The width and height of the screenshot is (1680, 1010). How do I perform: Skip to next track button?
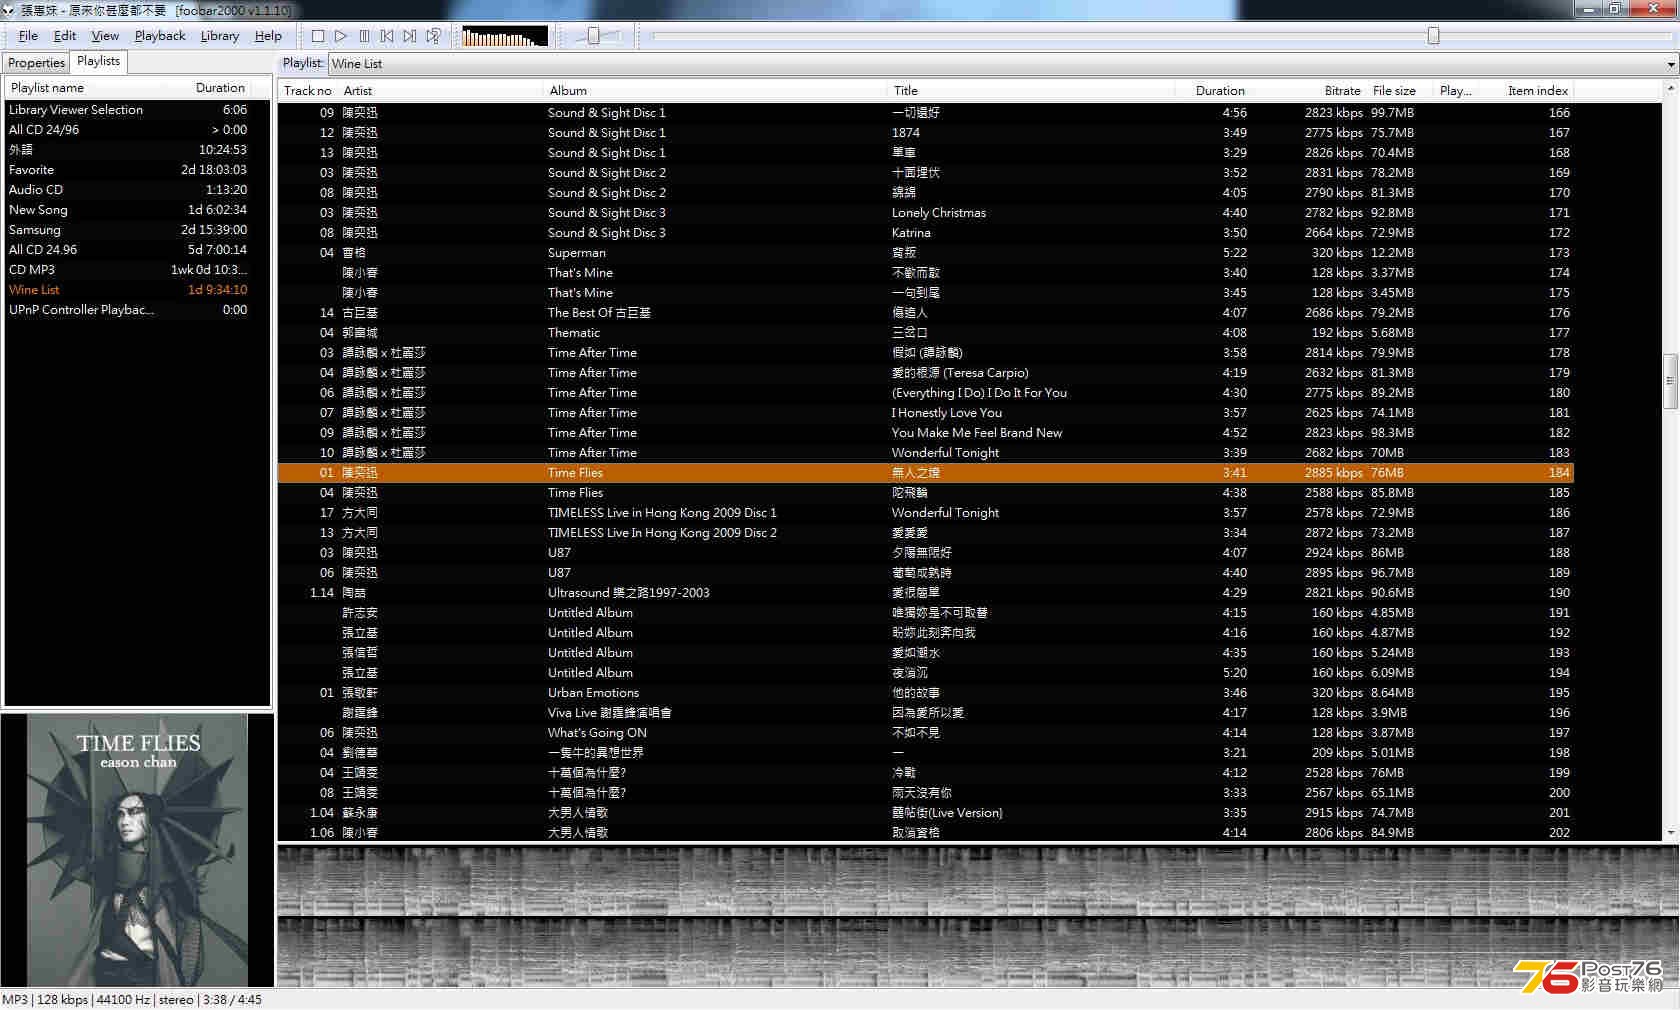(x=410, y=36)
